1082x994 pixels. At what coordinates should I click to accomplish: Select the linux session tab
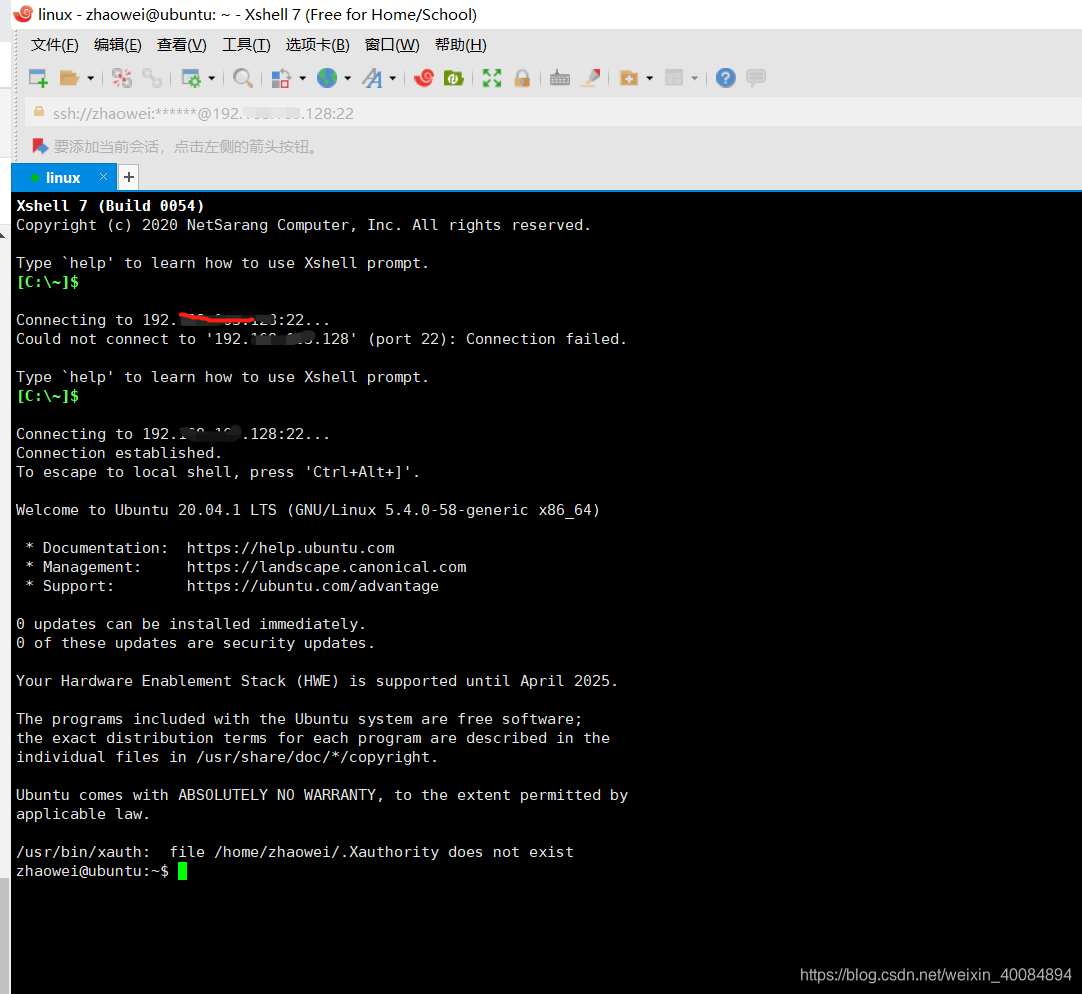pos(62,176)
